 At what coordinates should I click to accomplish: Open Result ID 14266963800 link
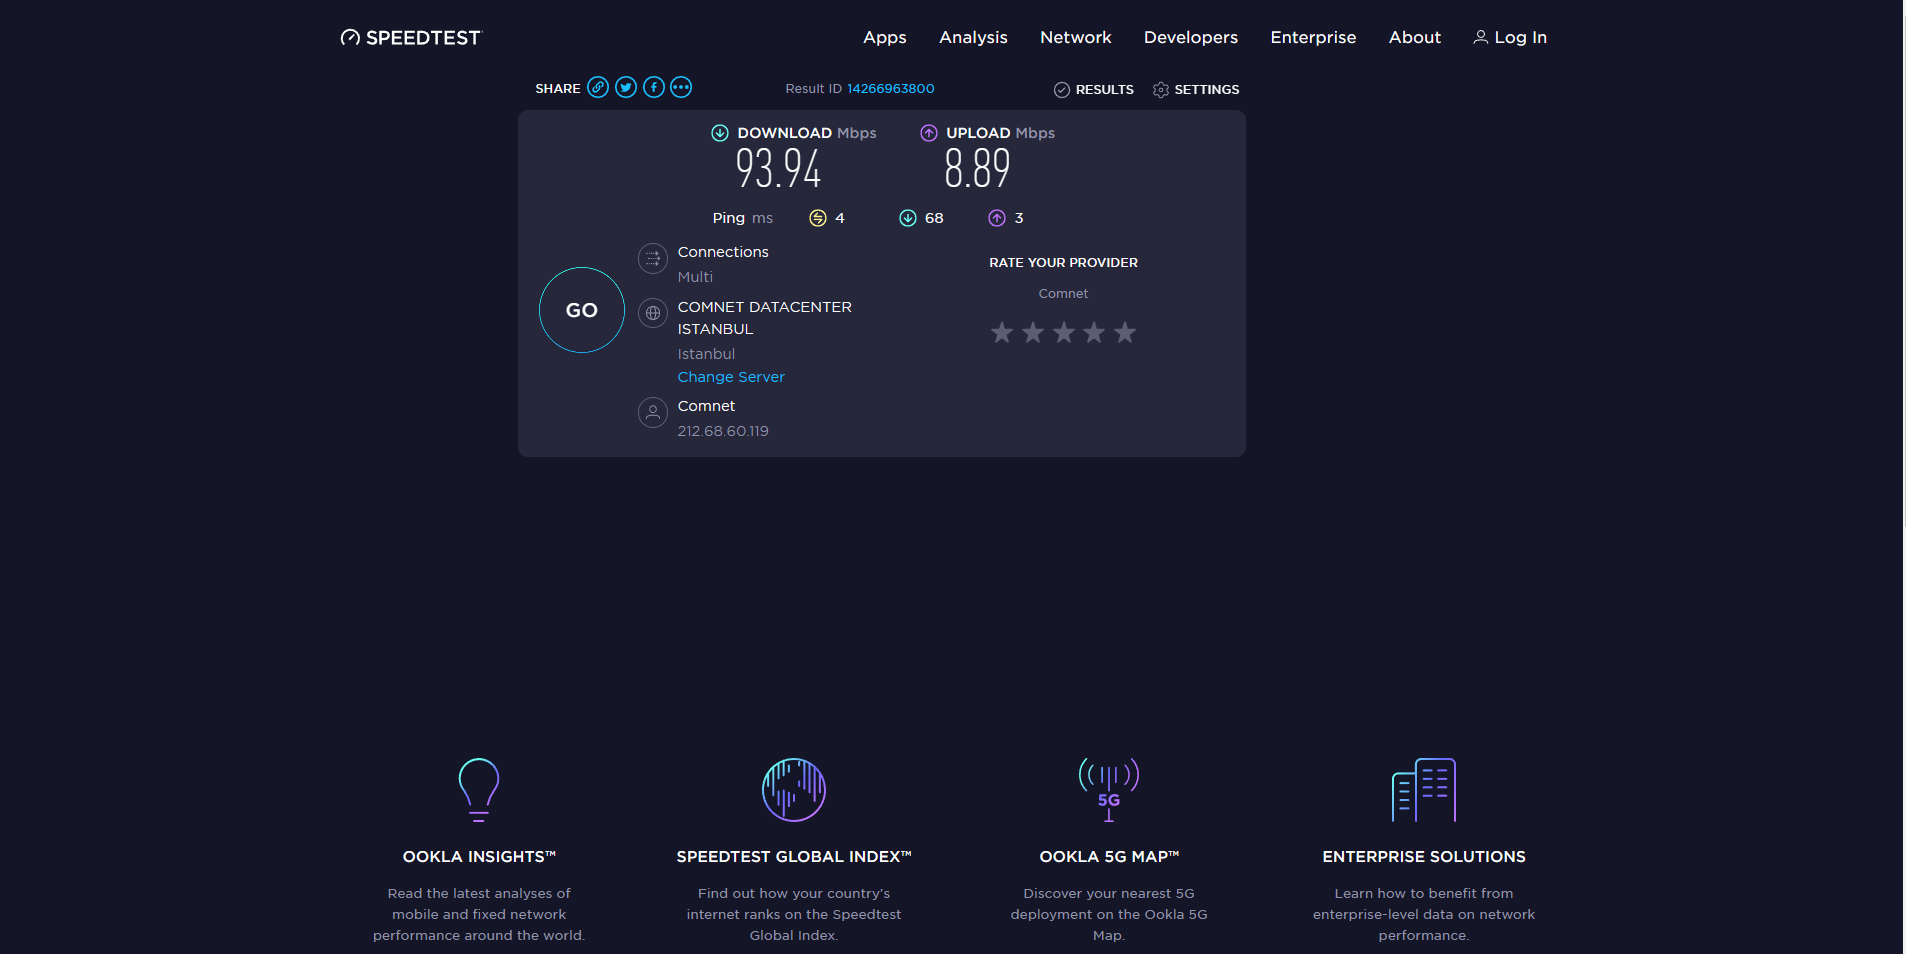(891, 89)
